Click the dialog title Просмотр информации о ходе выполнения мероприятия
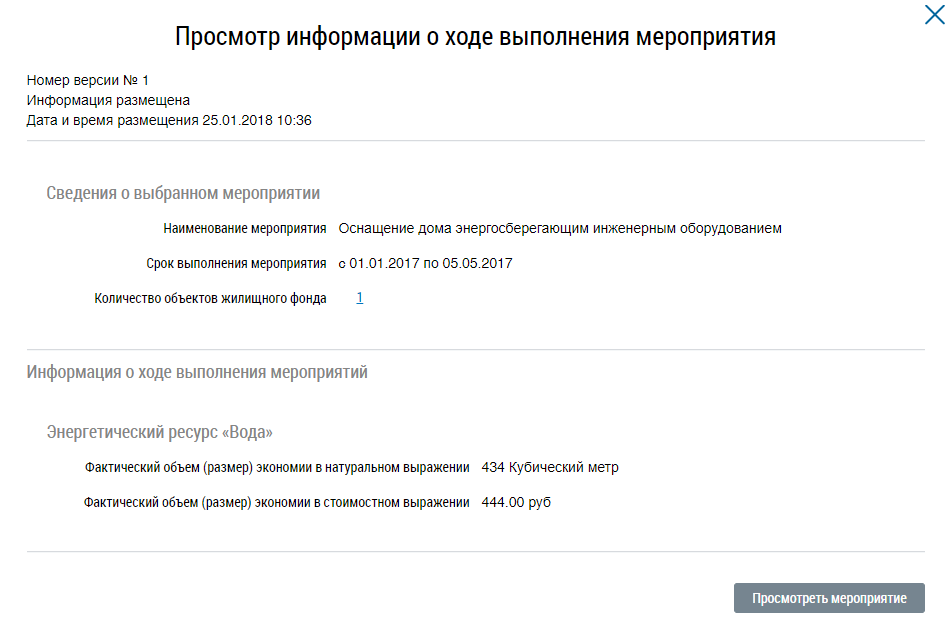The image size is (950, 623). coord(475,38)
